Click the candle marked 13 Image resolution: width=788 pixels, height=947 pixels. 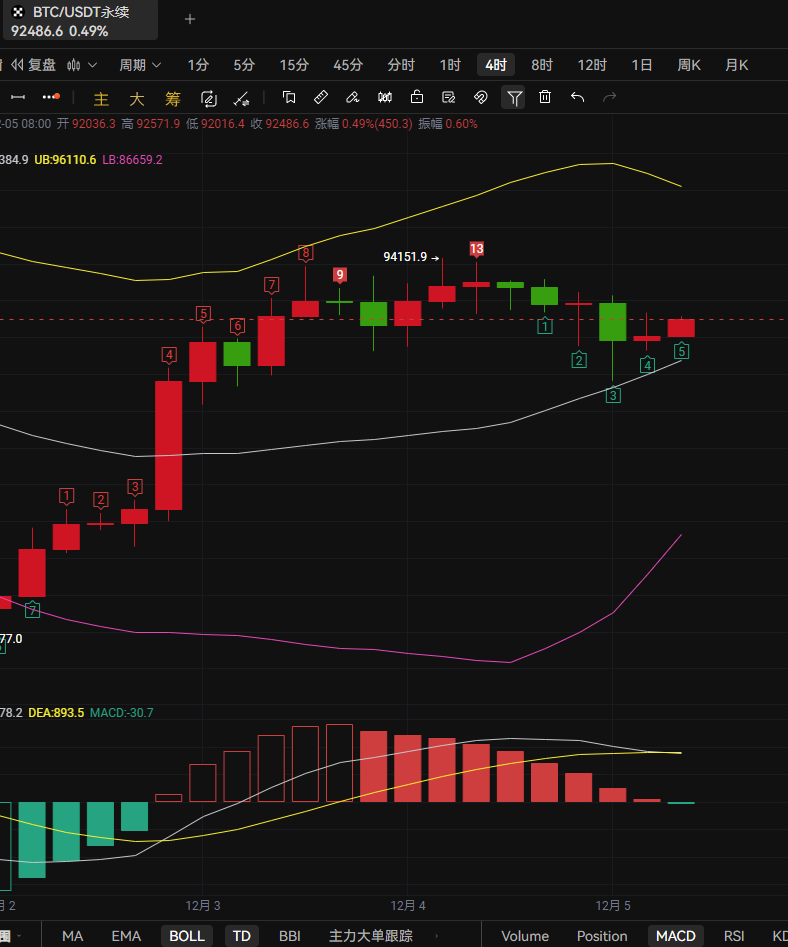coord(477,284)
